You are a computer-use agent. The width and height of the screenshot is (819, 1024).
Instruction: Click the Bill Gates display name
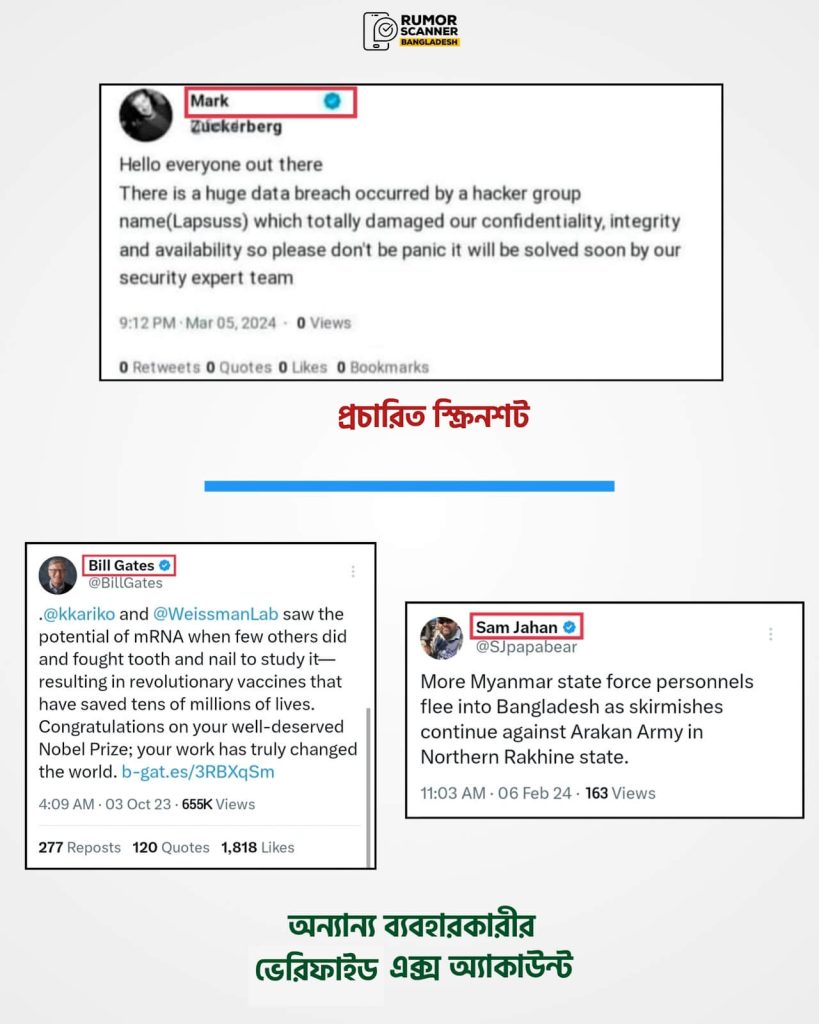121,566
